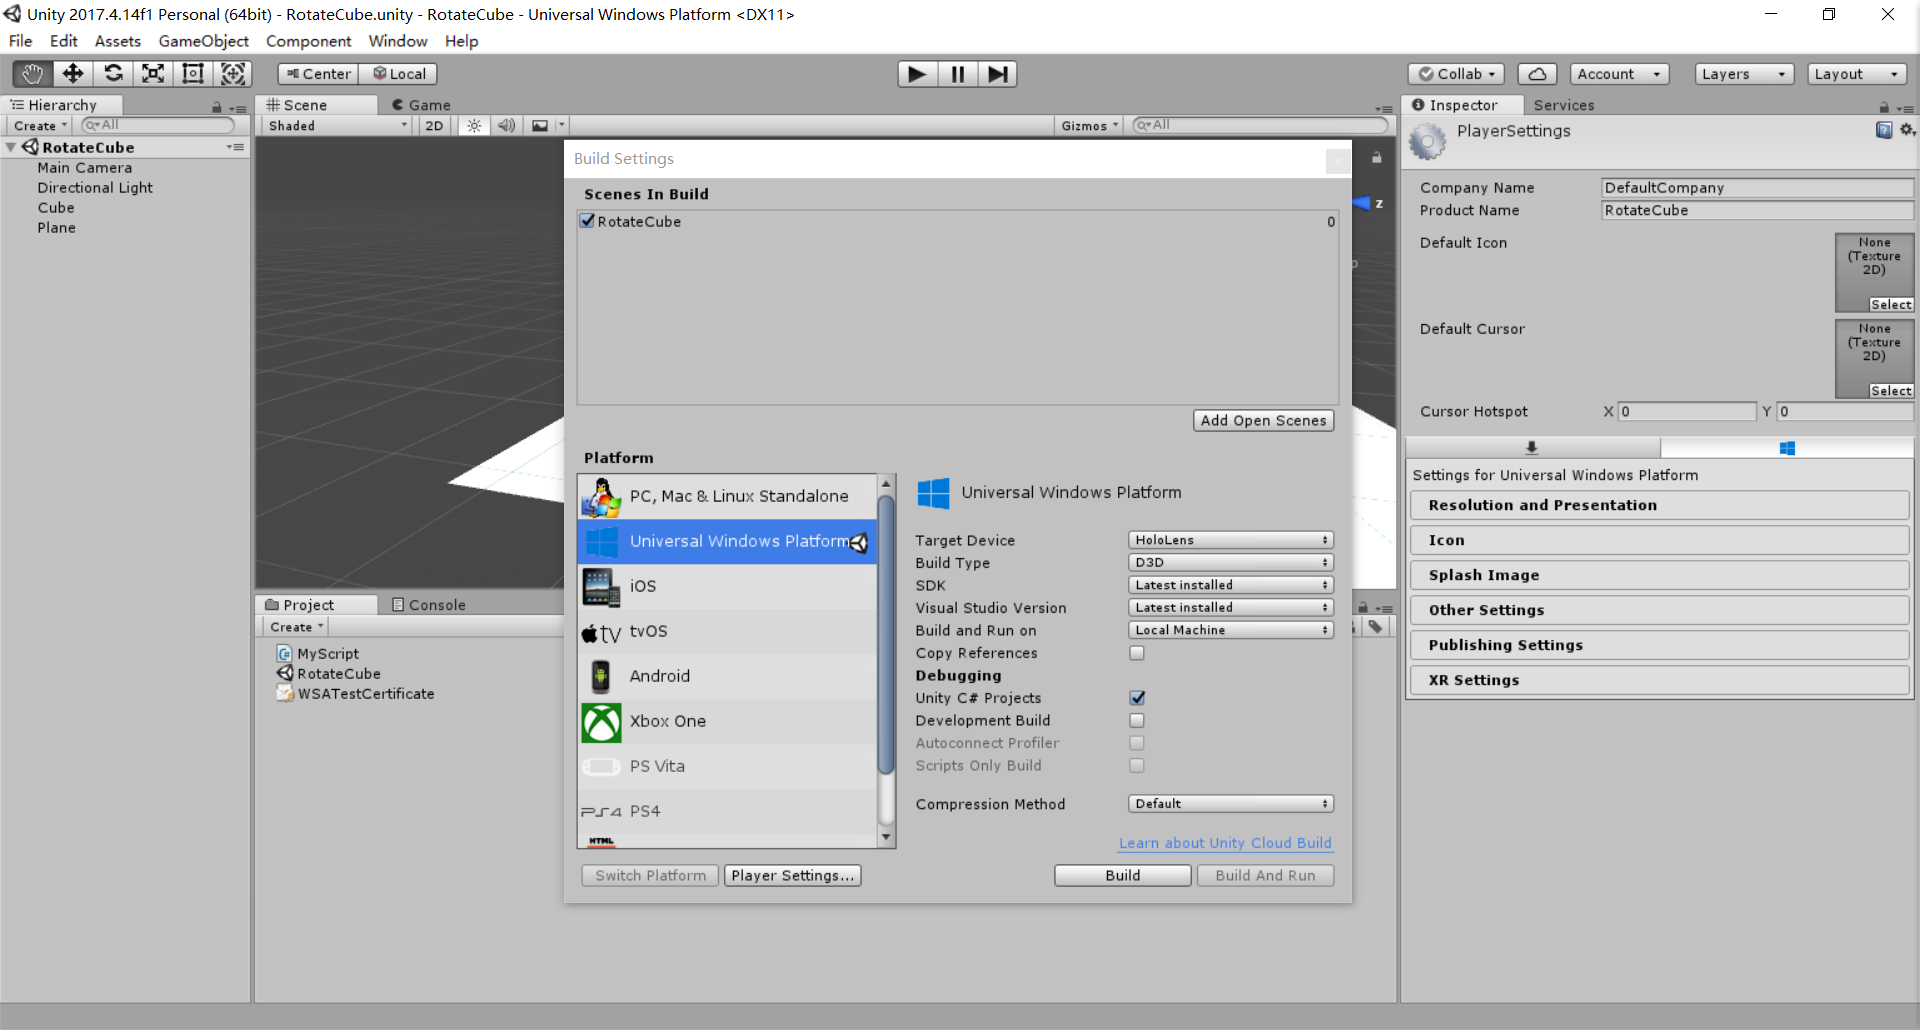The width and height of the screenshot is (1920, 1030).
Task: Open Target Device HoloLens dropdown
Action: pyautogui.click(x=1231, y=540)
